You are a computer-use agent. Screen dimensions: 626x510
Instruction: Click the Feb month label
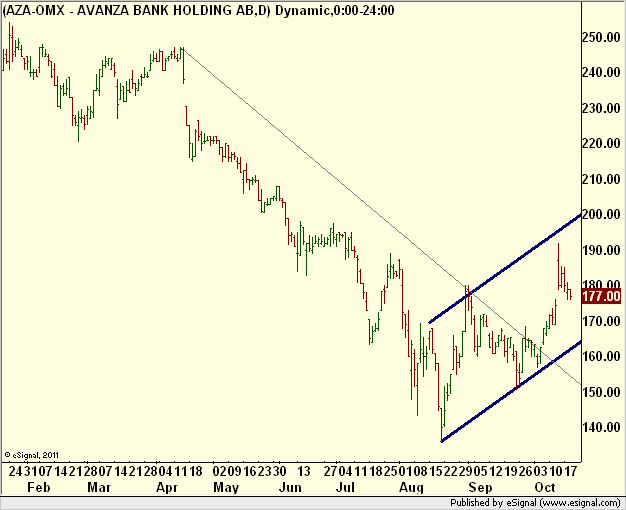pos(39,488)
